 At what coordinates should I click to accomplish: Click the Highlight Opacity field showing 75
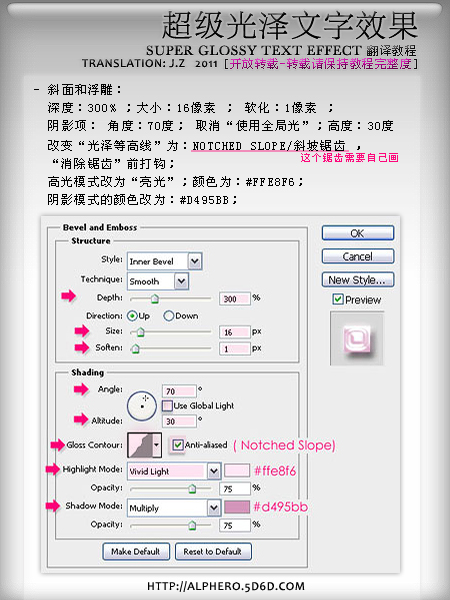click(x=235, y=489)
